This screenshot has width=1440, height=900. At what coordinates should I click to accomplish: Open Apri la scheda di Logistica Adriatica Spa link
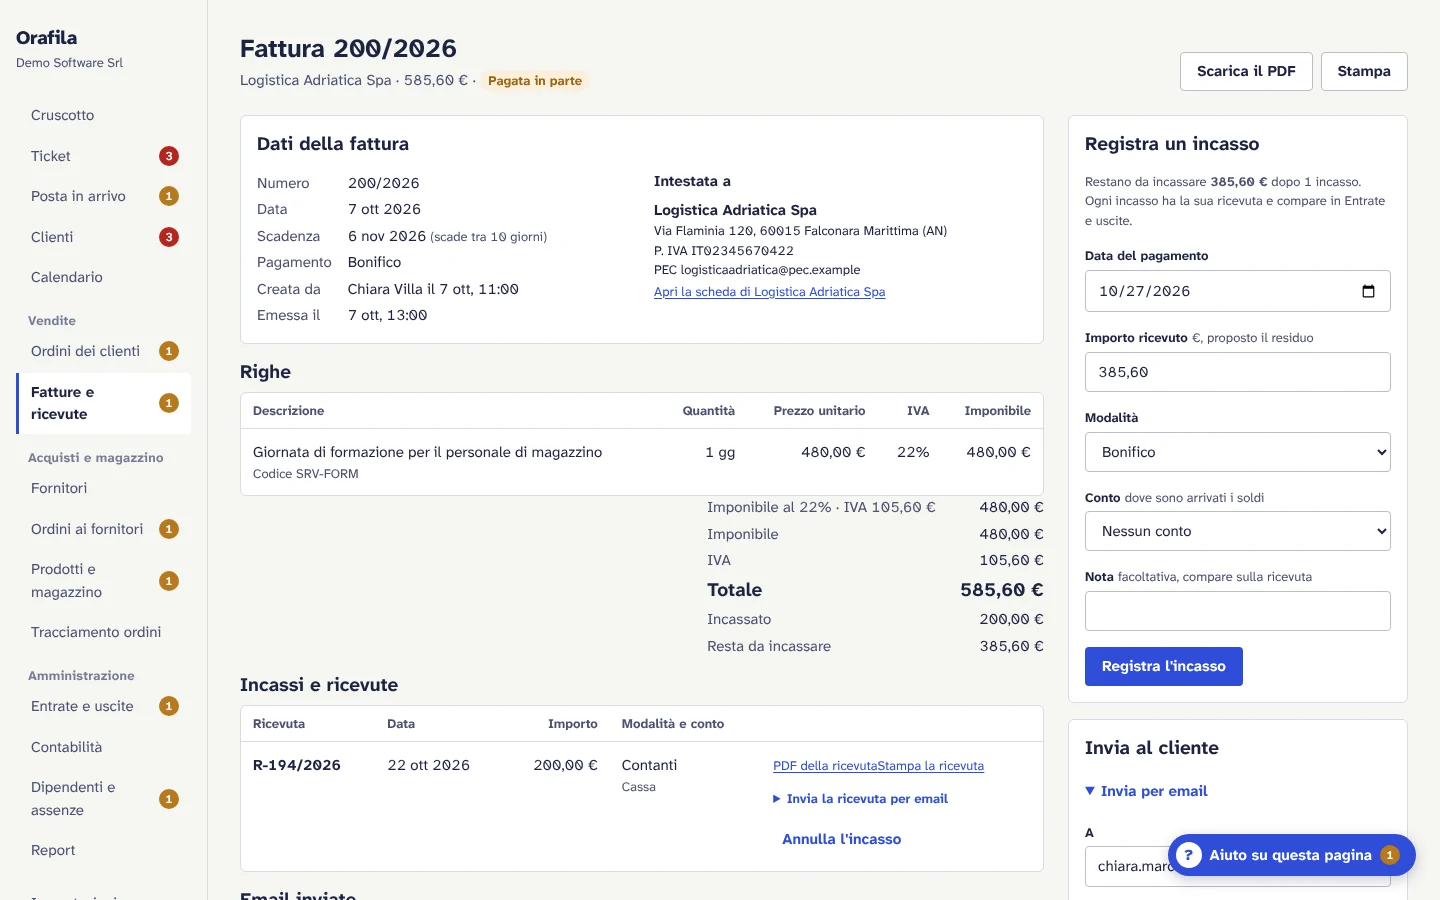coord(769,292)
